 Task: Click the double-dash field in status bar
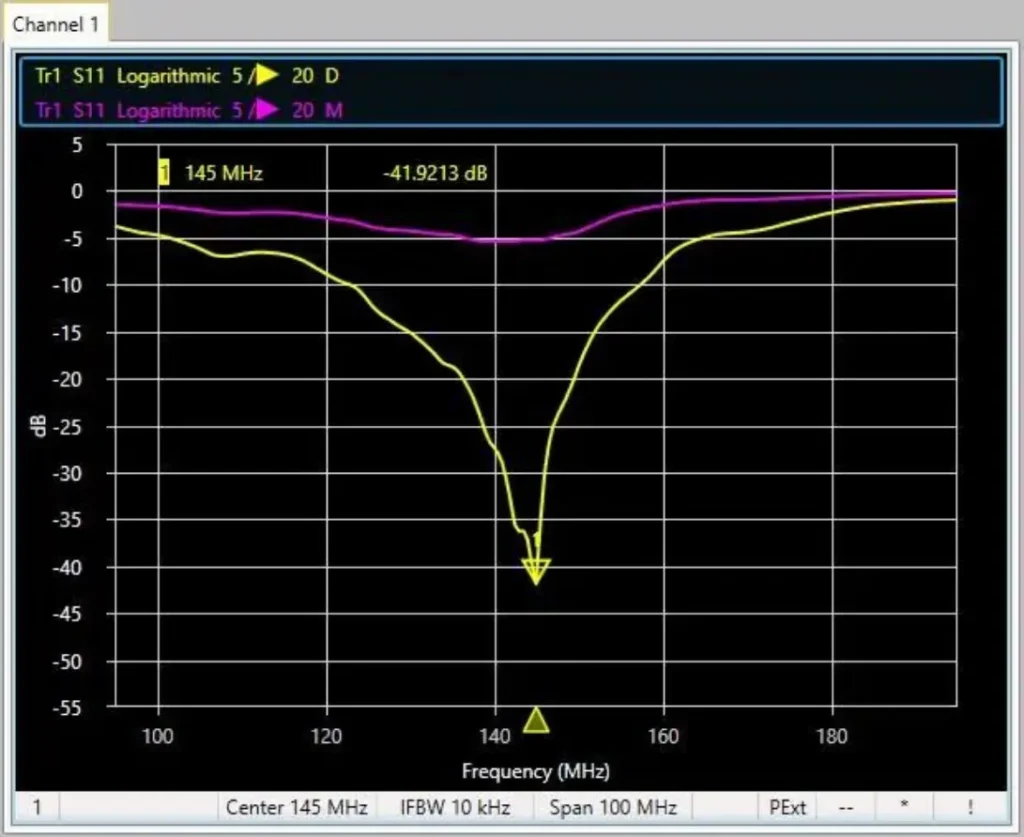[846, 808]
